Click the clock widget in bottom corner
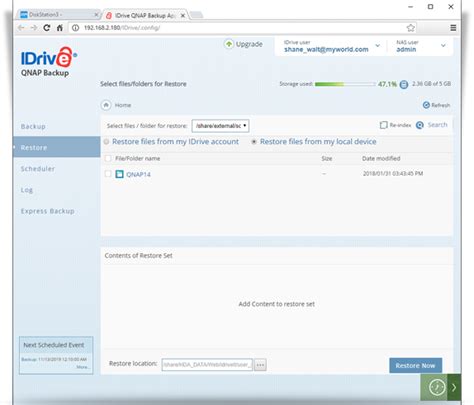Image resolution: width=474 pixels, height=405 pixels. [437, 387]
